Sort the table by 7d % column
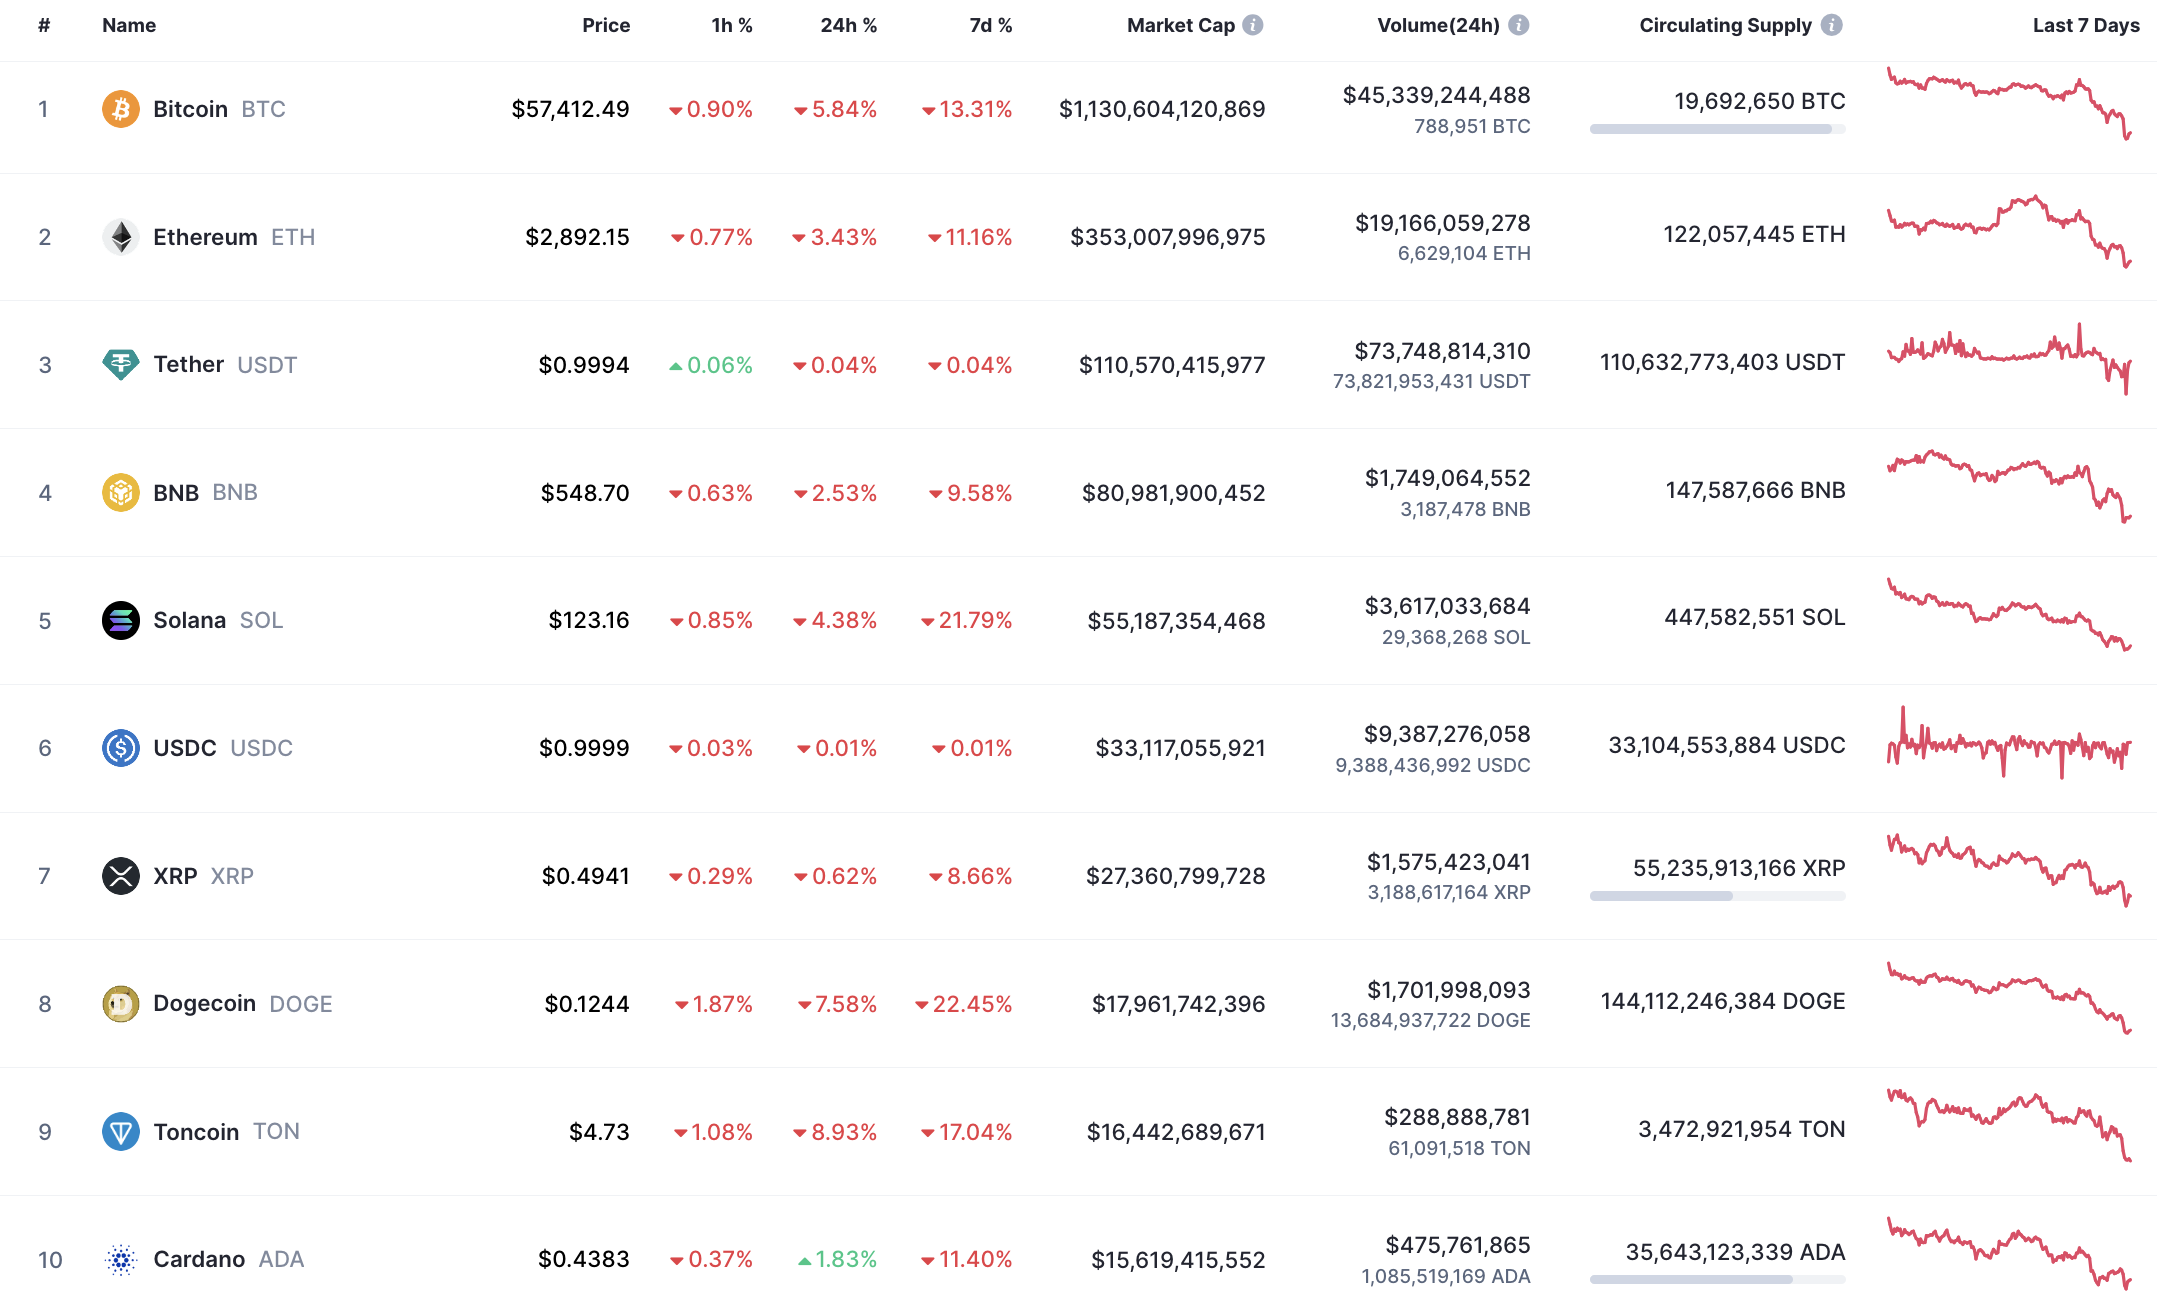This screenshot has height=1312, width=2172. coord(990,25)
